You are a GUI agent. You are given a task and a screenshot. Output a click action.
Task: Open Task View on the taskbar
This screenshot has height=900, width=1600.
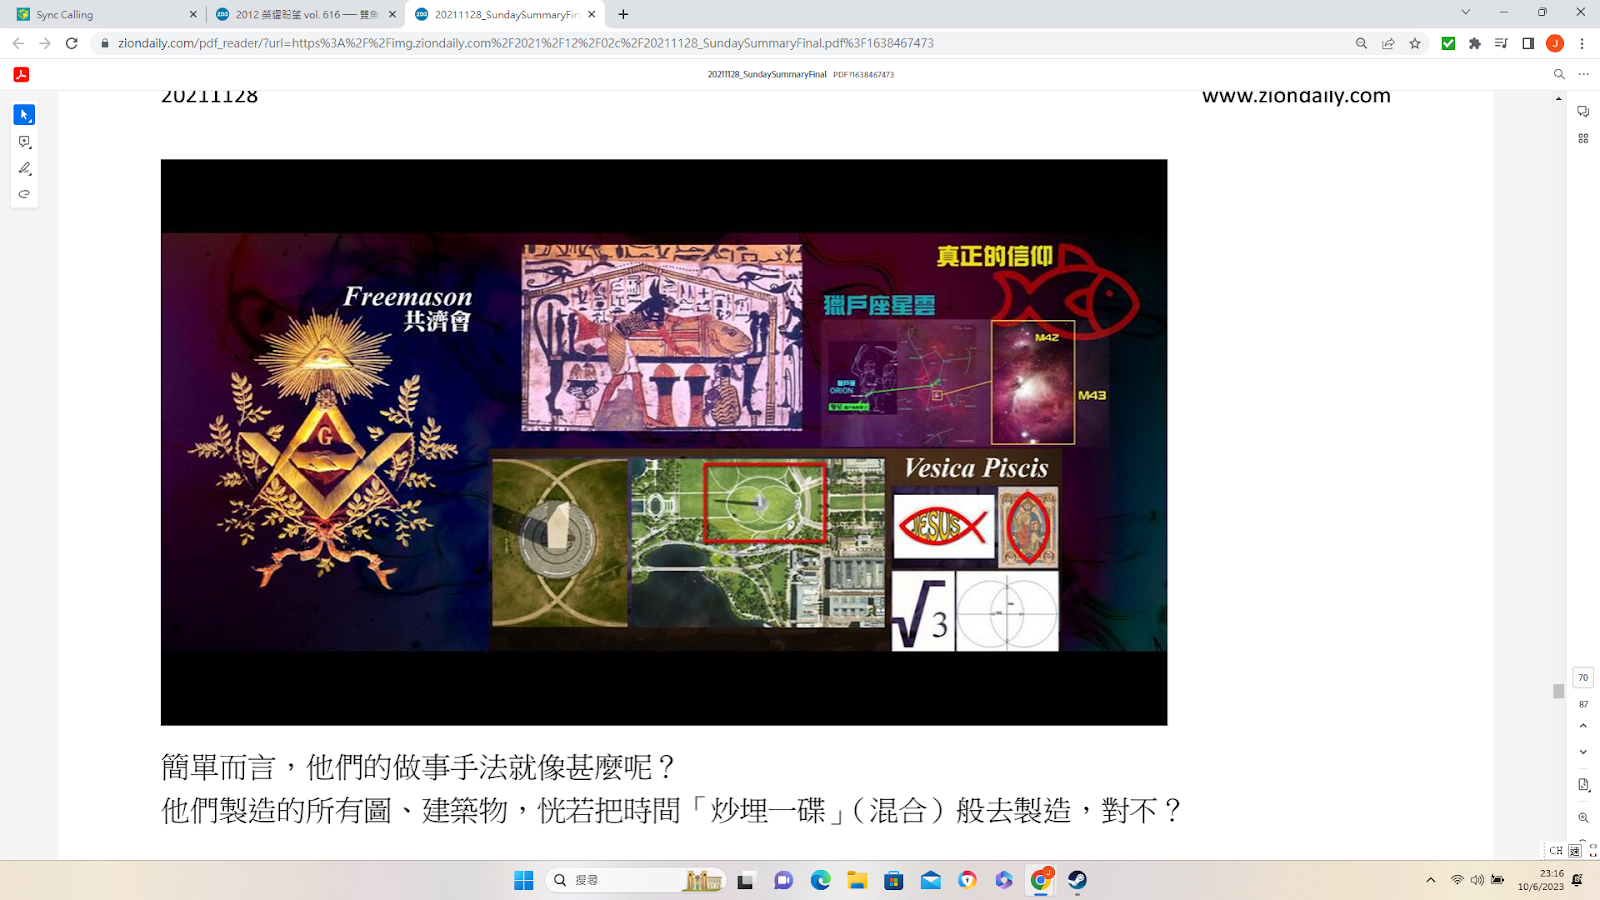pos(745,880)
